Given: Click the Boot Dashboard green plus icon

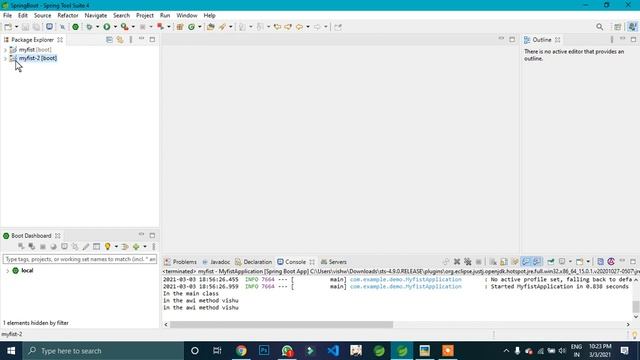Looking at the screenshot, I should coord(136,247).
